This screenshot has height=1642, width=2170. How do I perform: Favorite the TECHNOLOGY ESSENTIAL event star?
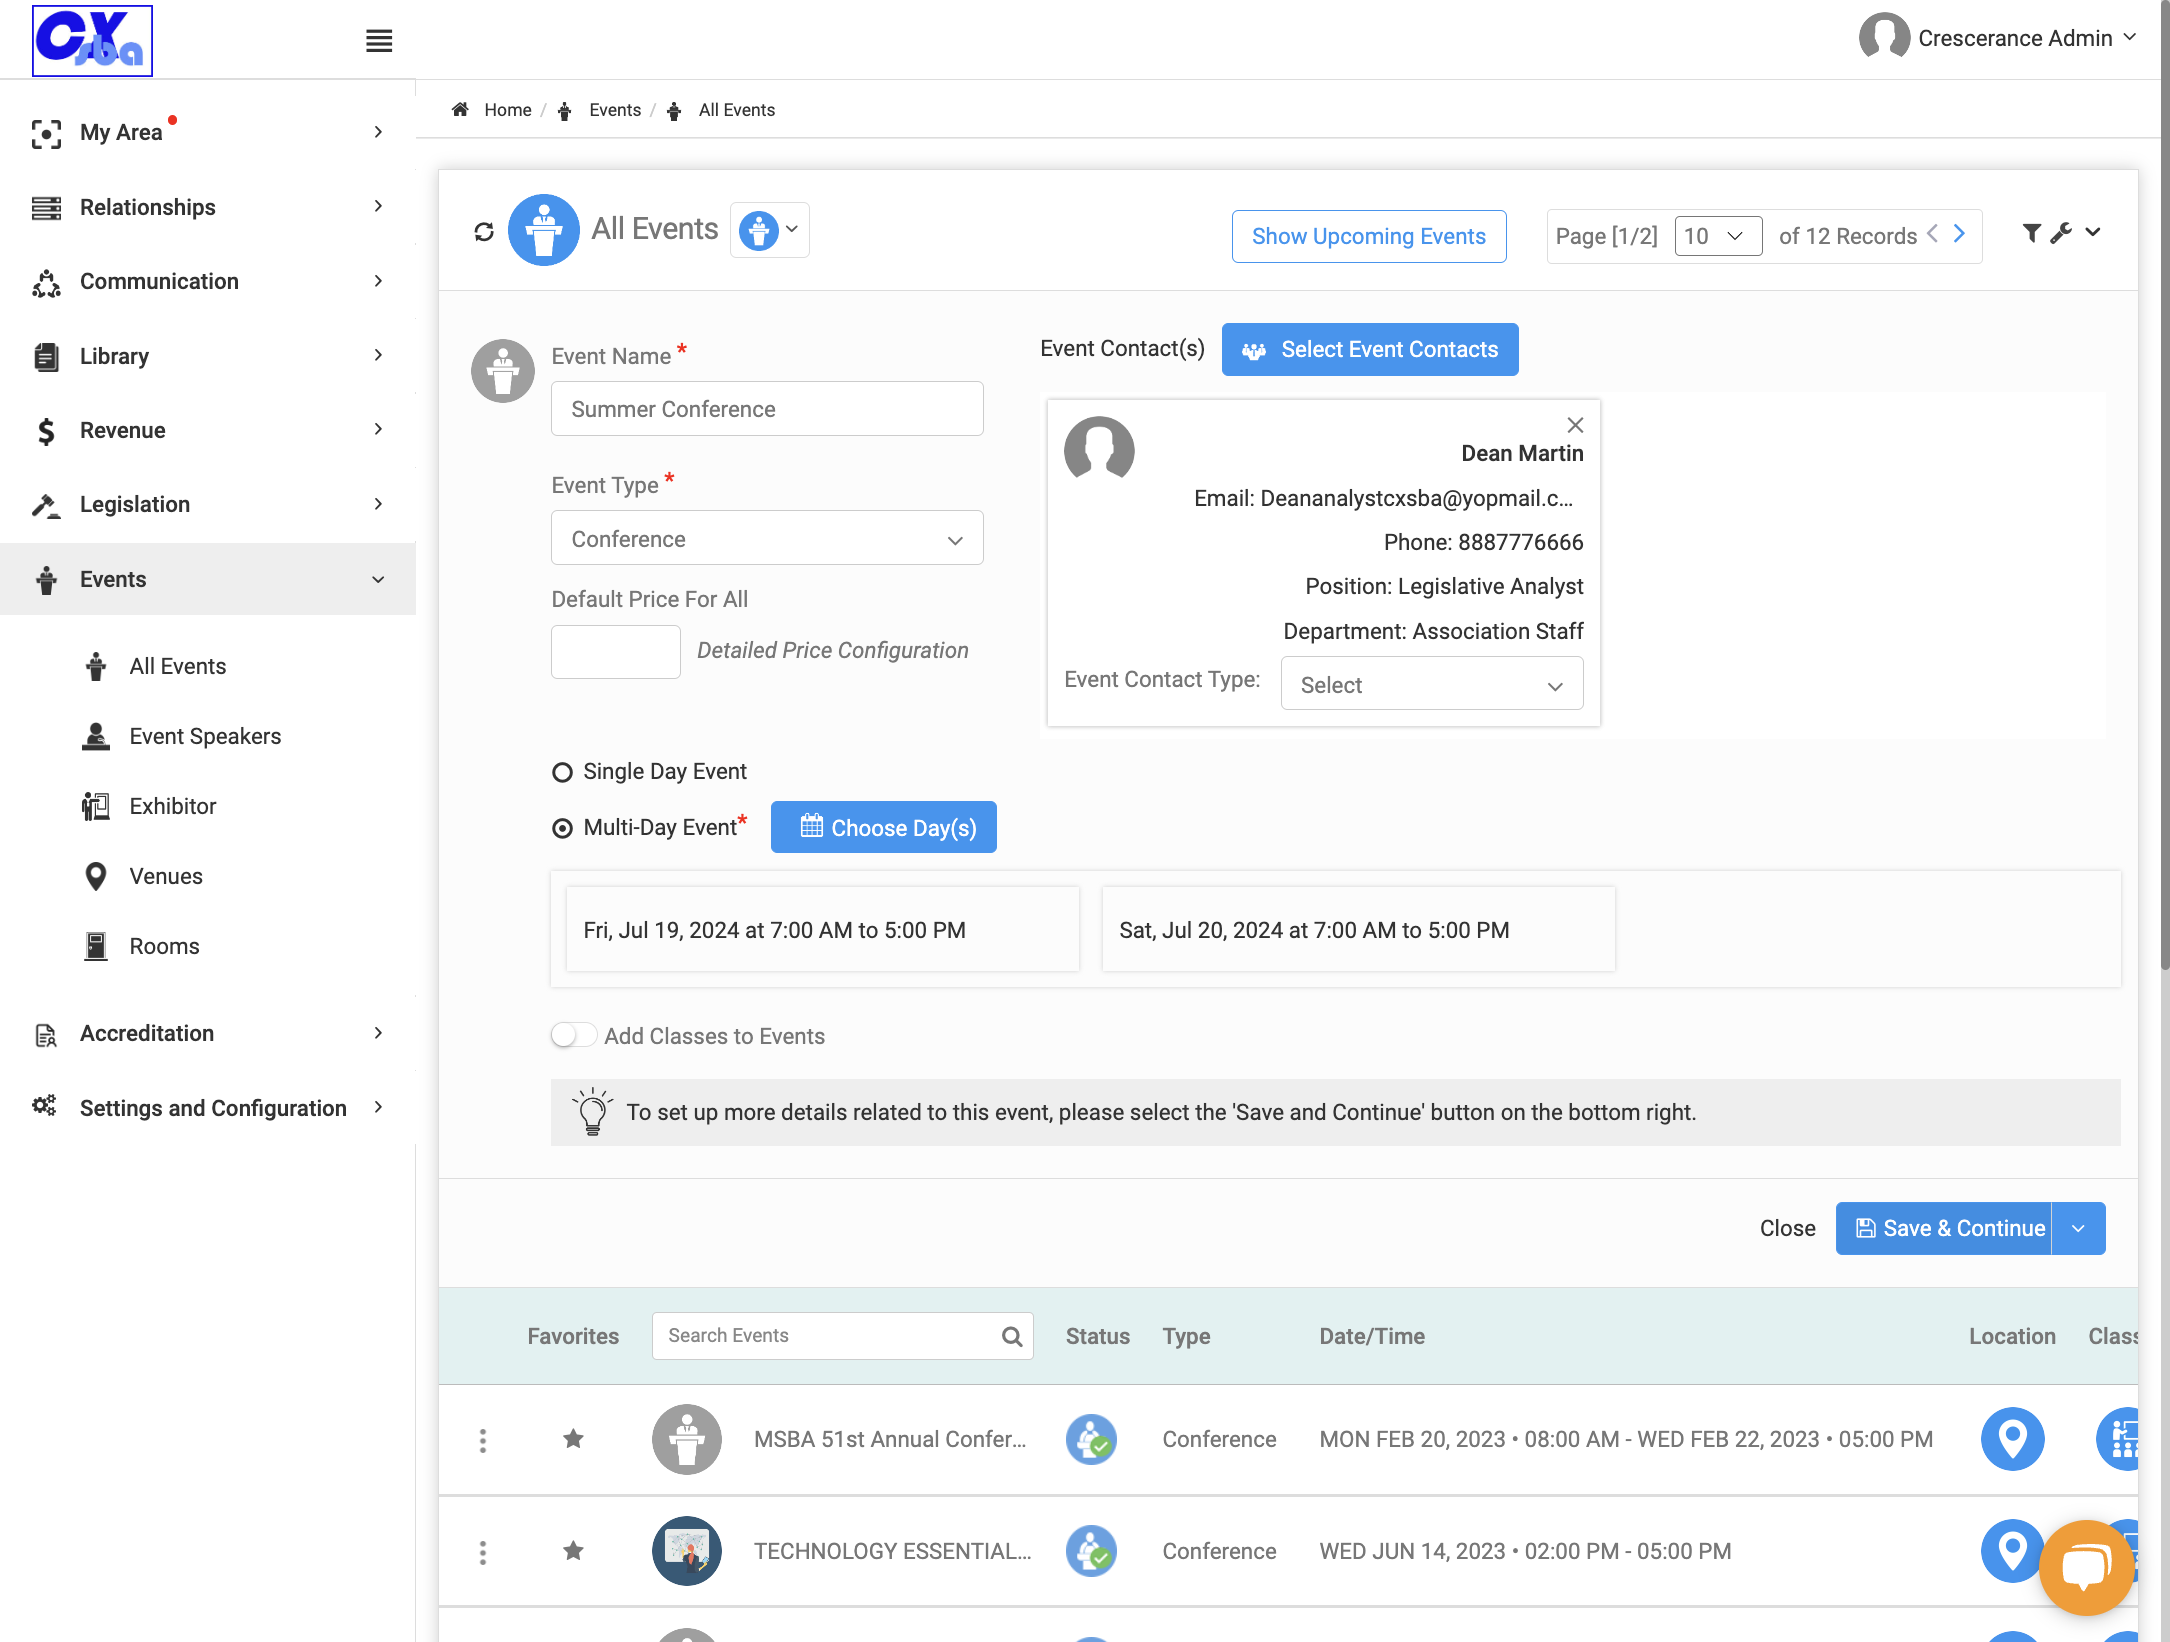(573, 1551)
